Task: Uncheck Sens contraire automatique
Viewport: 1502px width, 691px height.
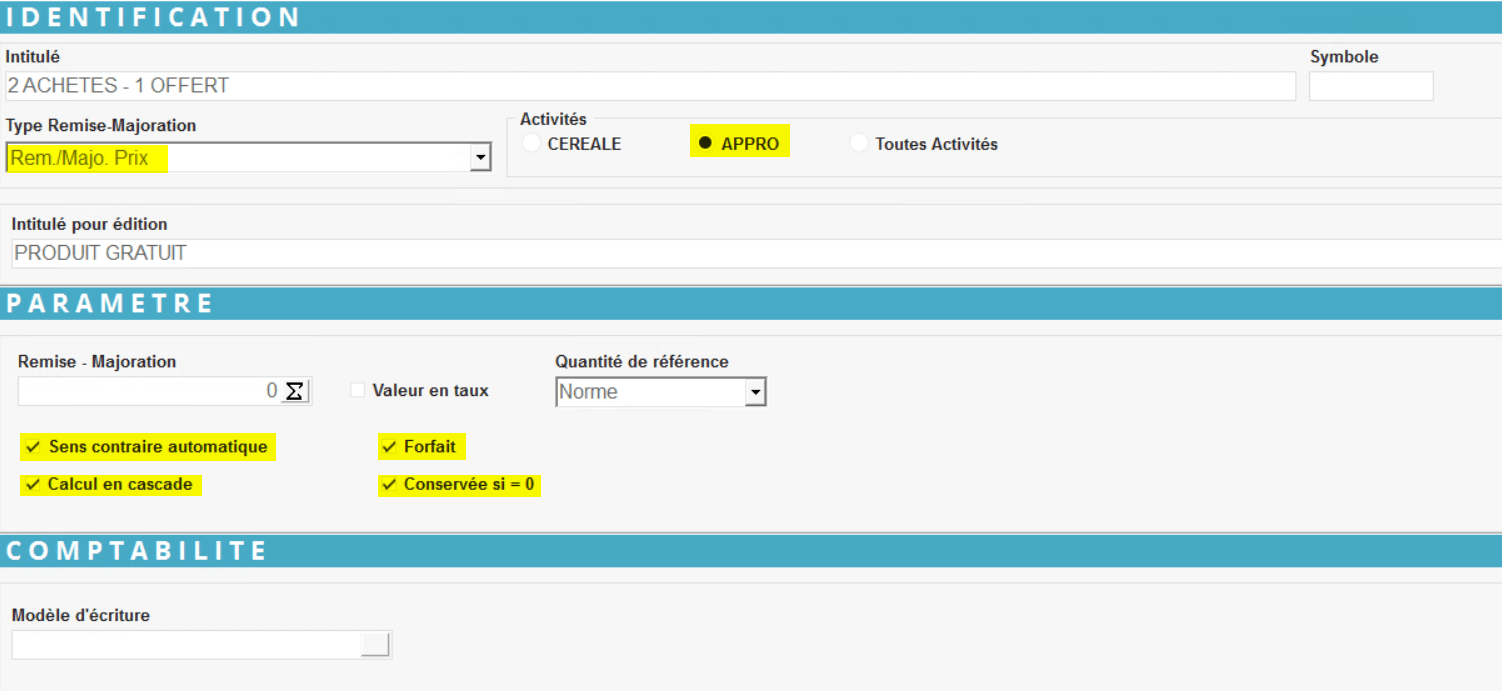Action: 33,447
